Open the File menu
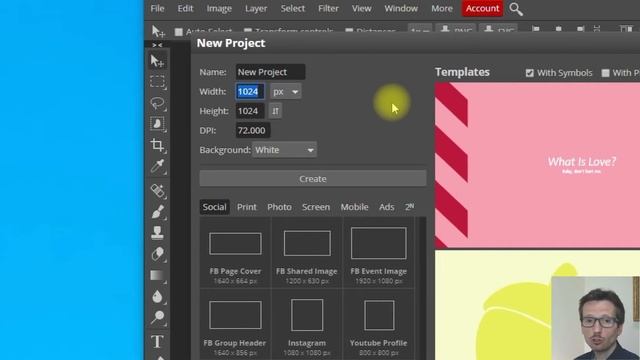The image size is (640, 360). click(157, 9)
